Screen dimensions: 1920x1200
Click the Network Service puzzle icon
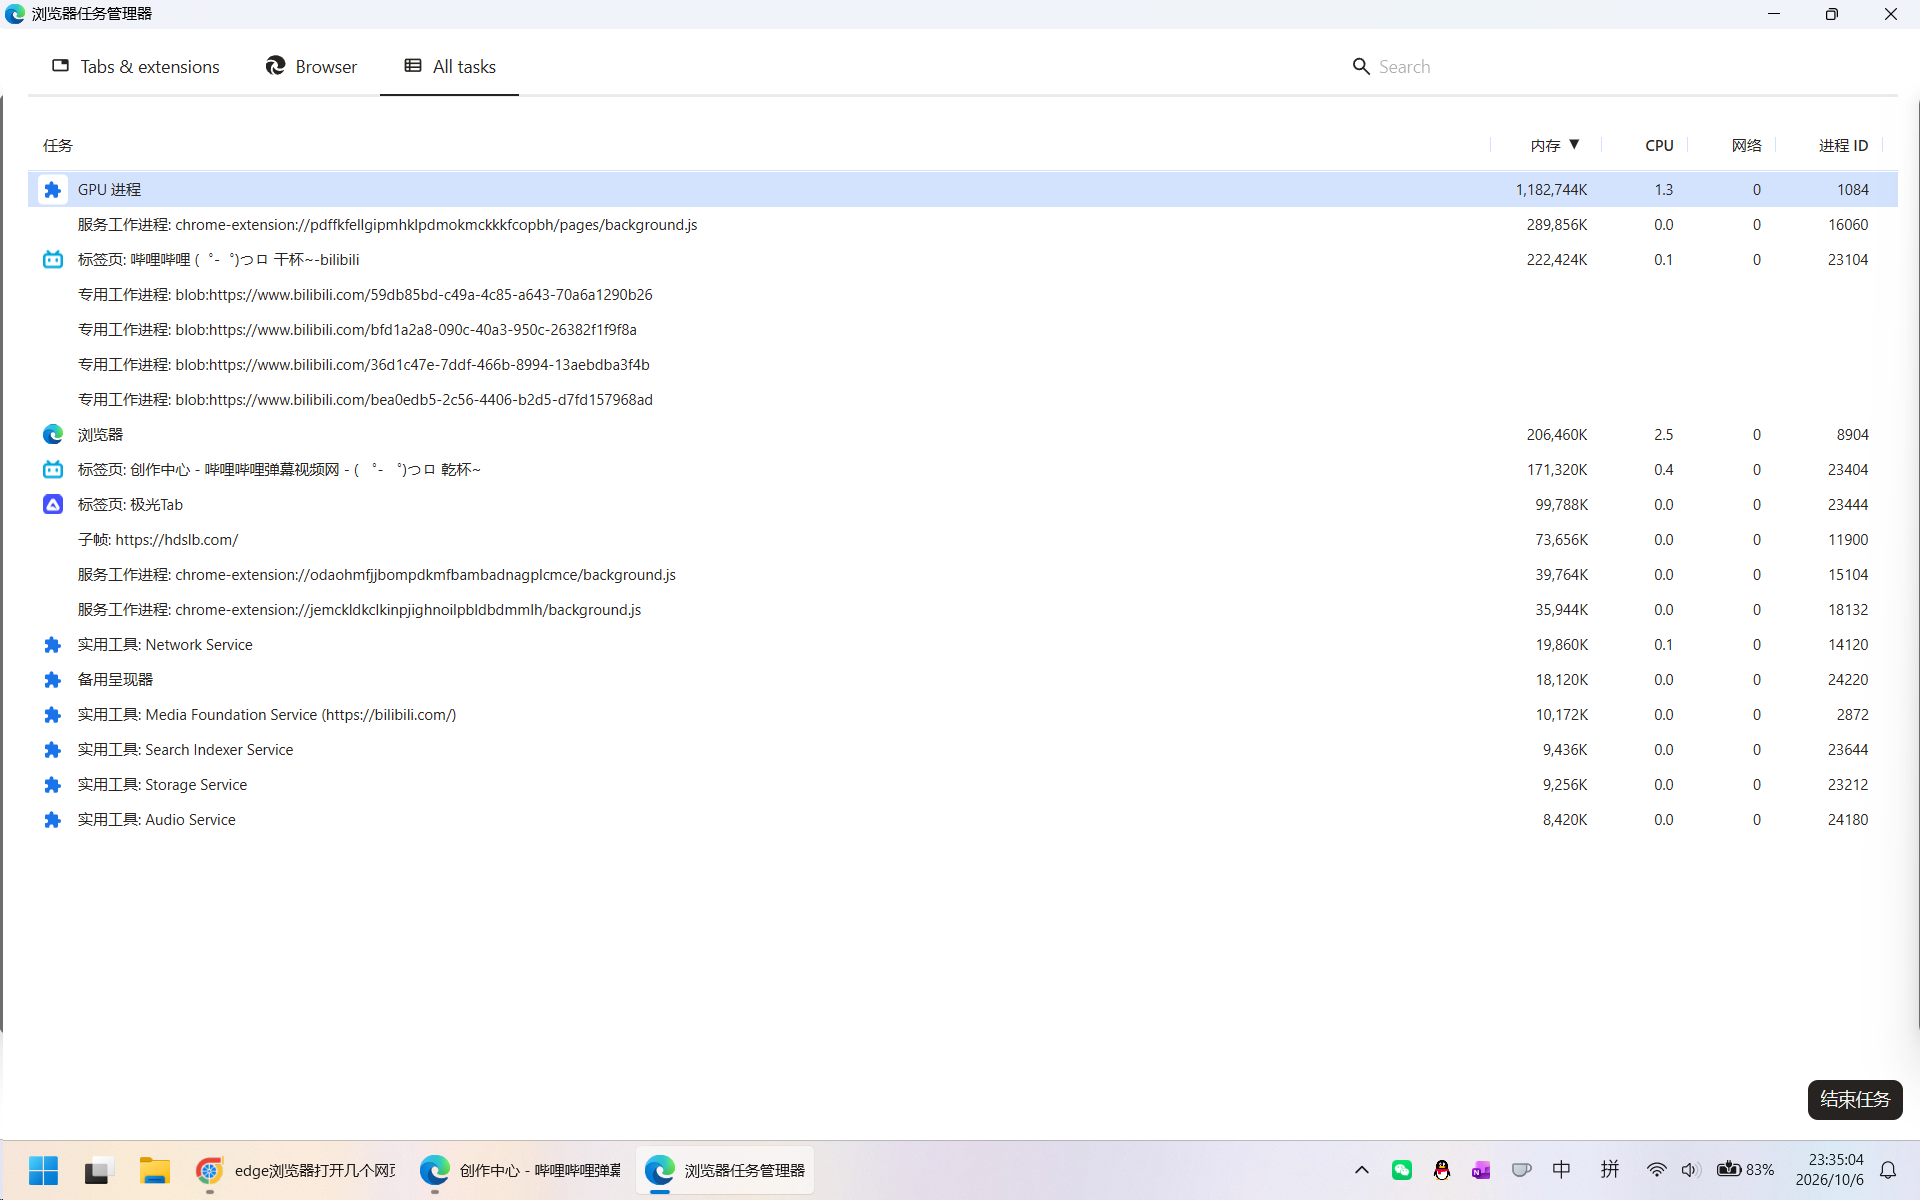[53, 645]
